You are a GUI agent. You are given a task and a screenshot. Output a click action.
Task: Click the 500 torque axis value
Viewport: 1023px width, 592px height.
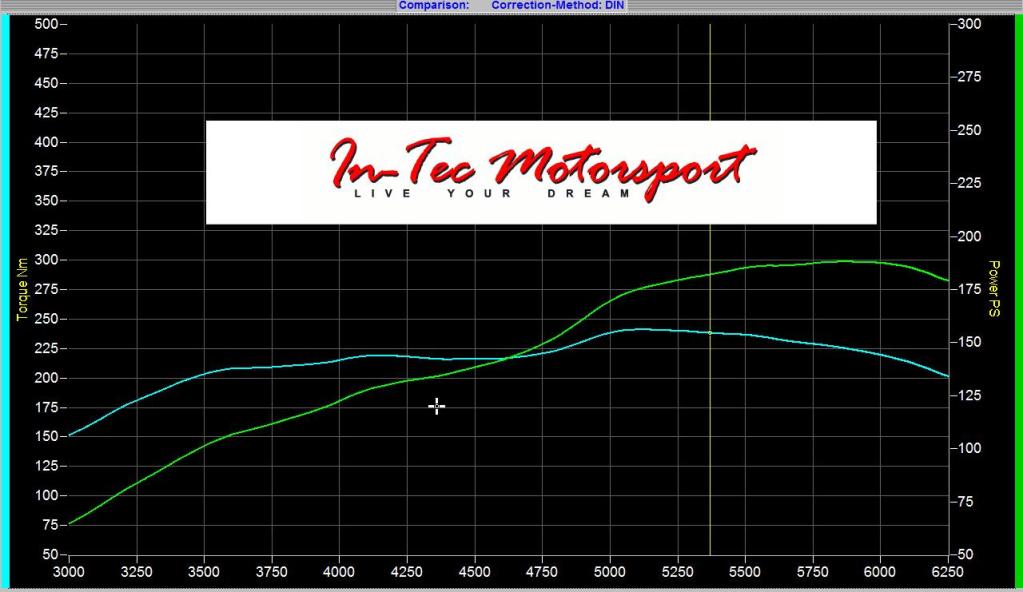click(x=46, y=24)
